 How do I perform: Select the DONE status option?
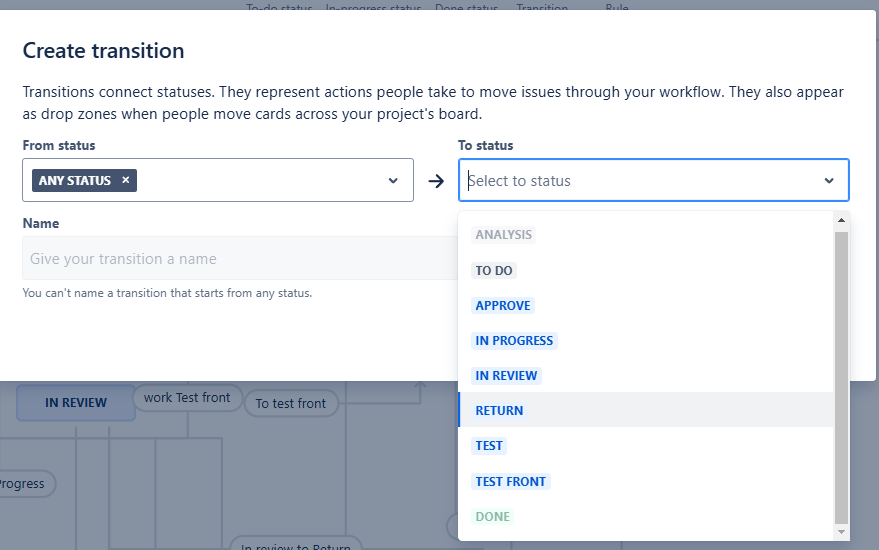coord(493,516)
